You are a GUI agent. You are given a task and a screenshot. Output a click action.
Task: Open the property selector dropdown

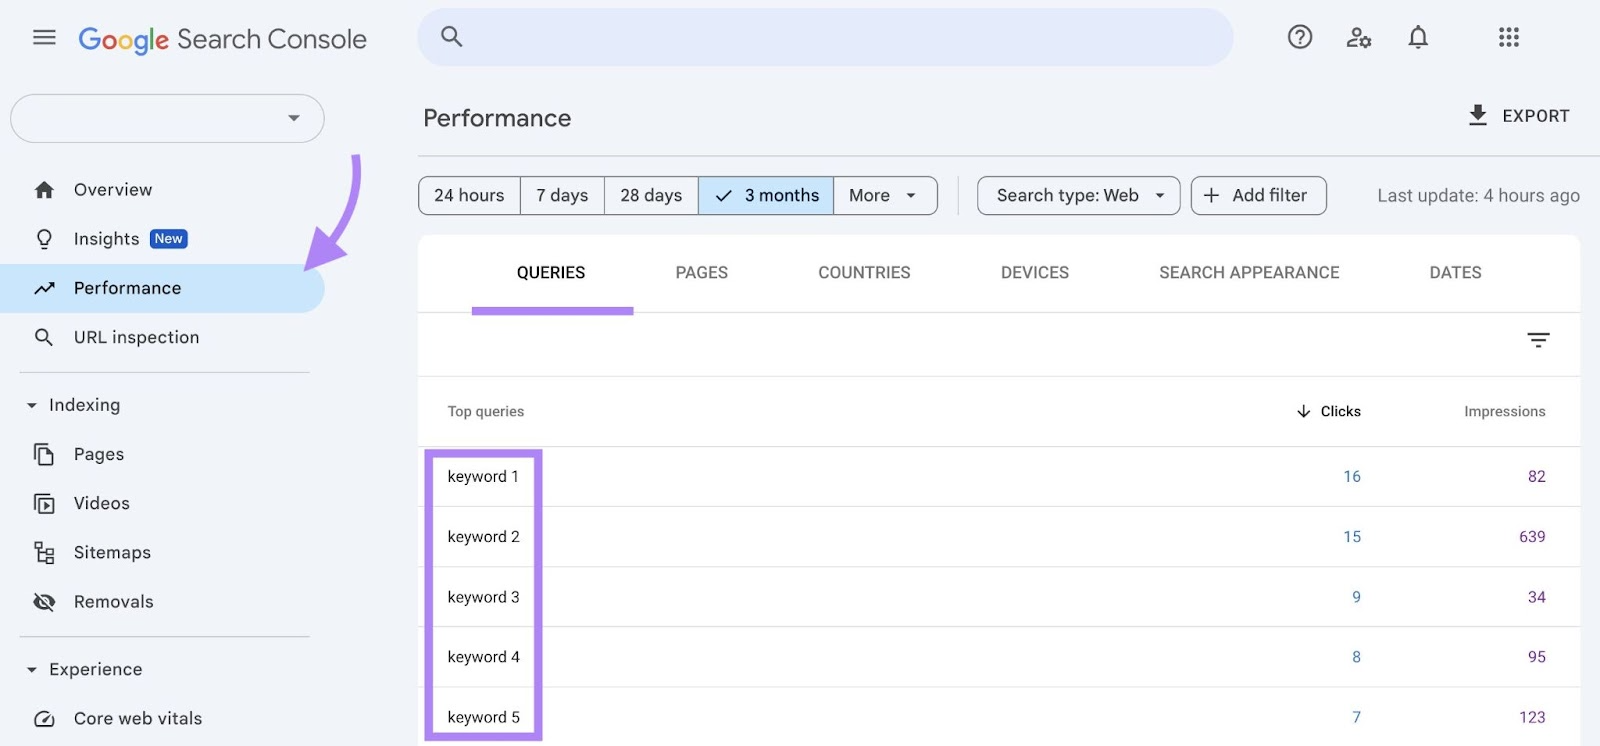[x=167, y=119]
